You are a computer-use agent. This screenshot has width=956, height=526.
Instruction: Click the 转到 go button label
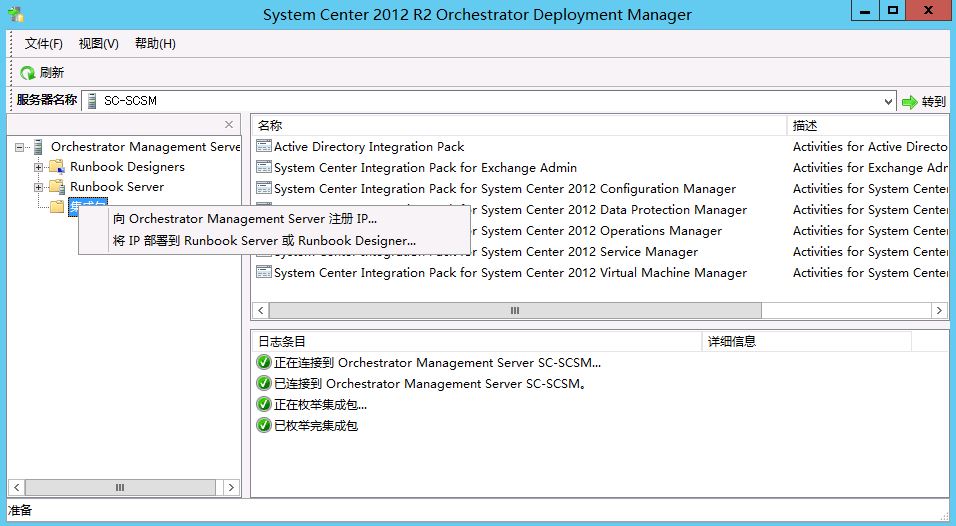click(933, 102)
